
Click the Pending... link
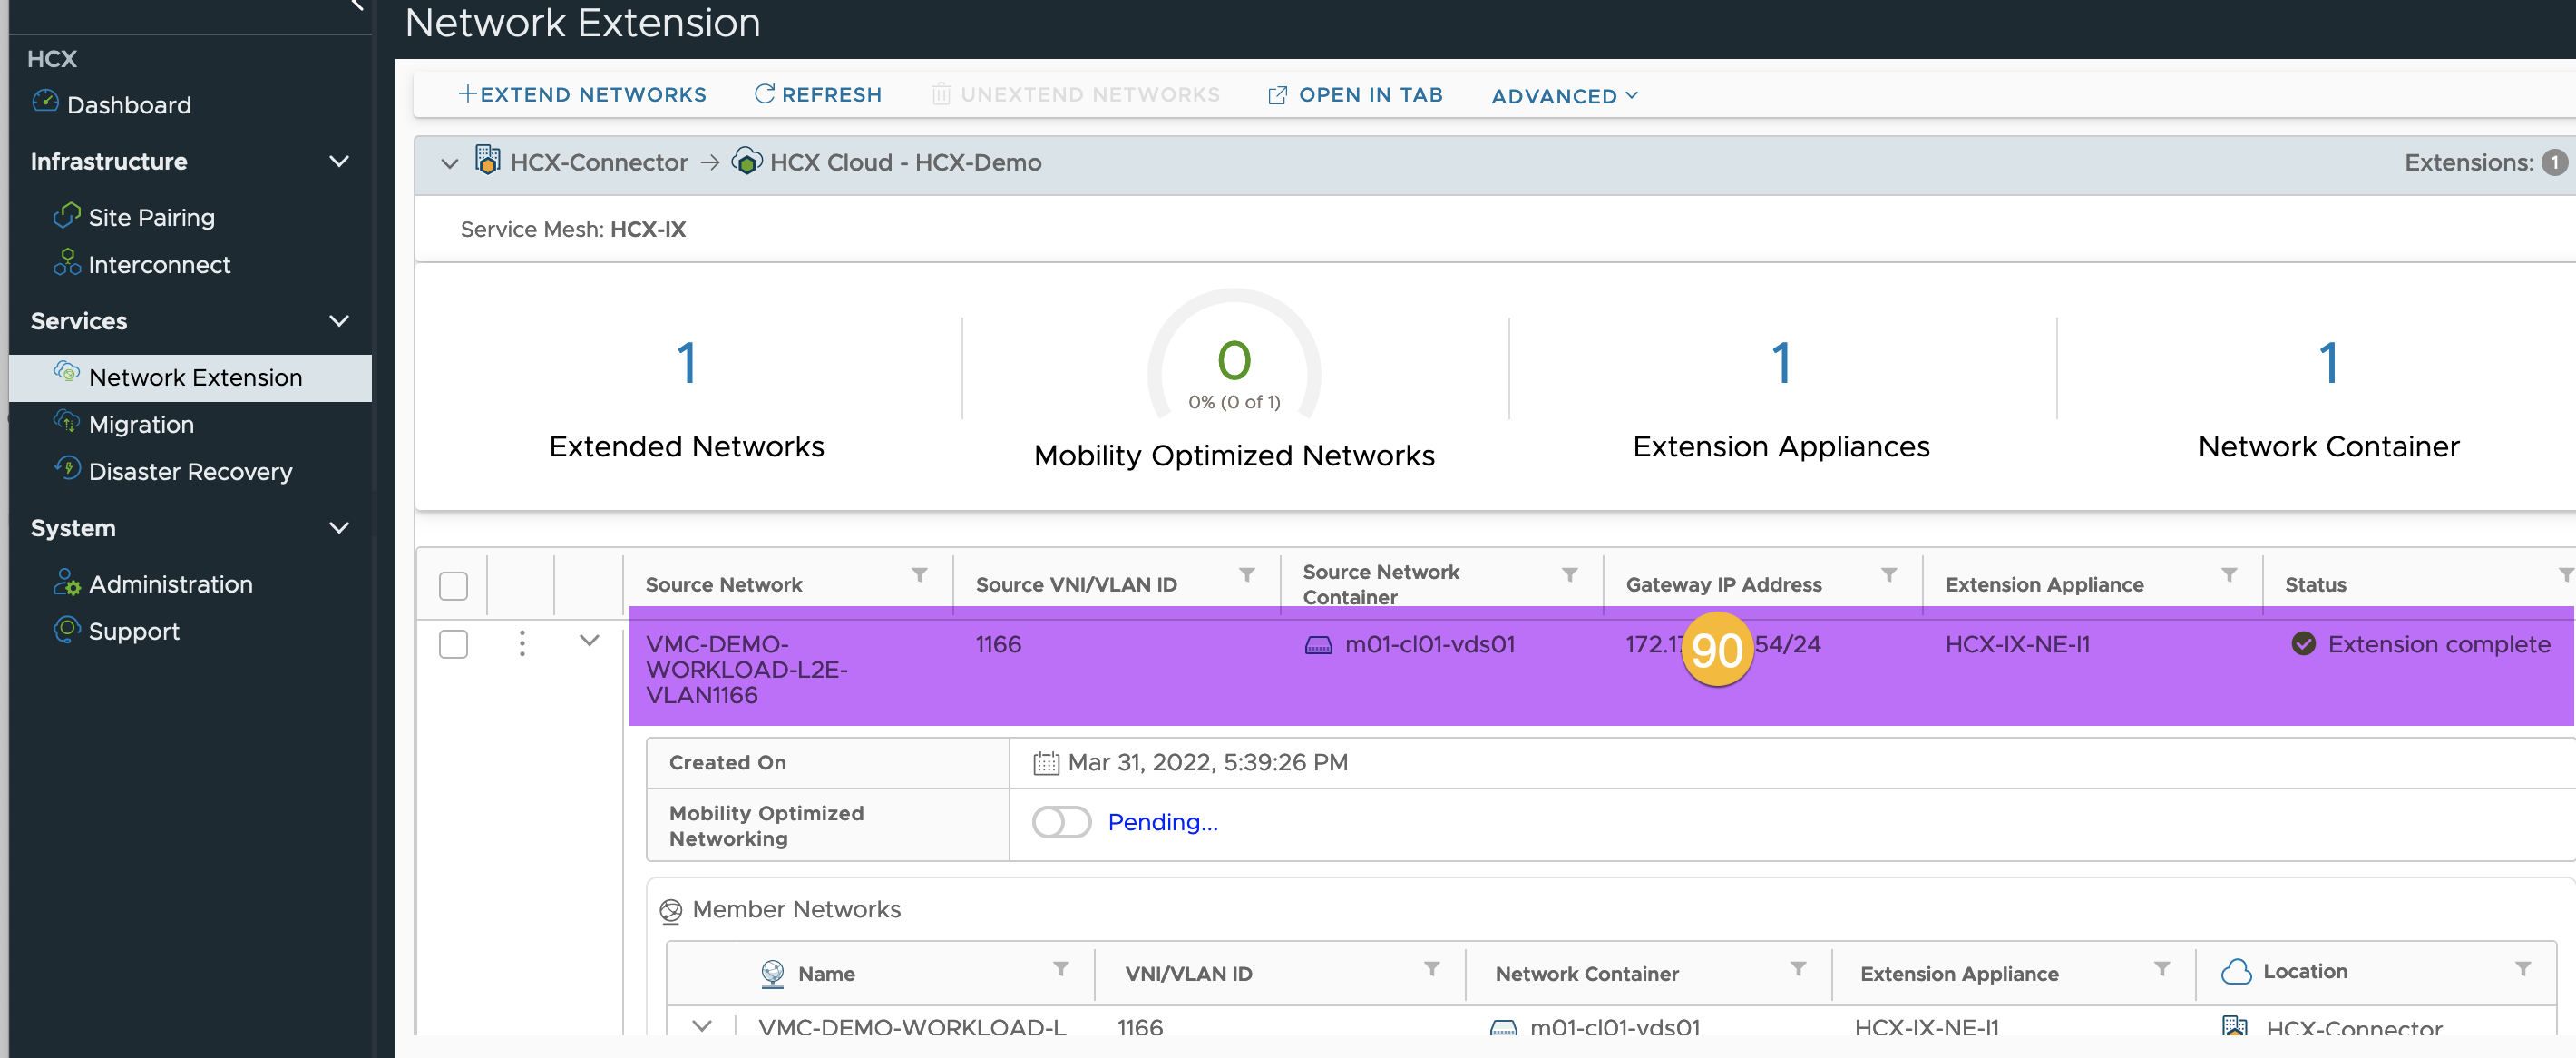pos(1162,822)
